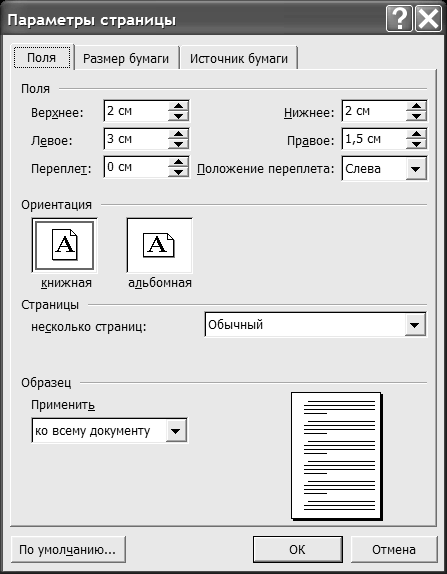
Task: Click the Левое margin input field
Action: (x=137, y=139)
